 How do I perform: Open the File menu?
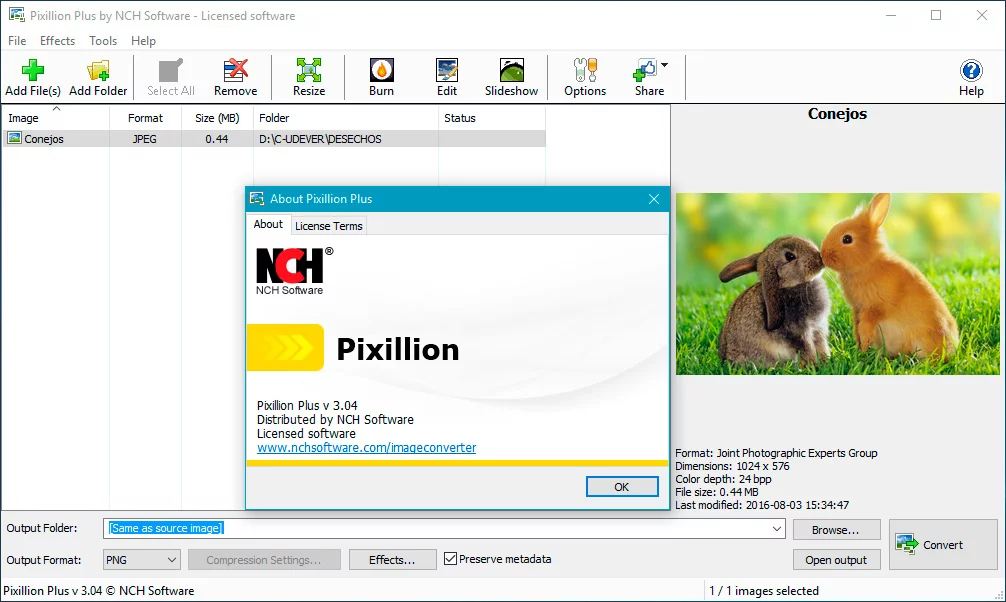[x=17, y=40]
